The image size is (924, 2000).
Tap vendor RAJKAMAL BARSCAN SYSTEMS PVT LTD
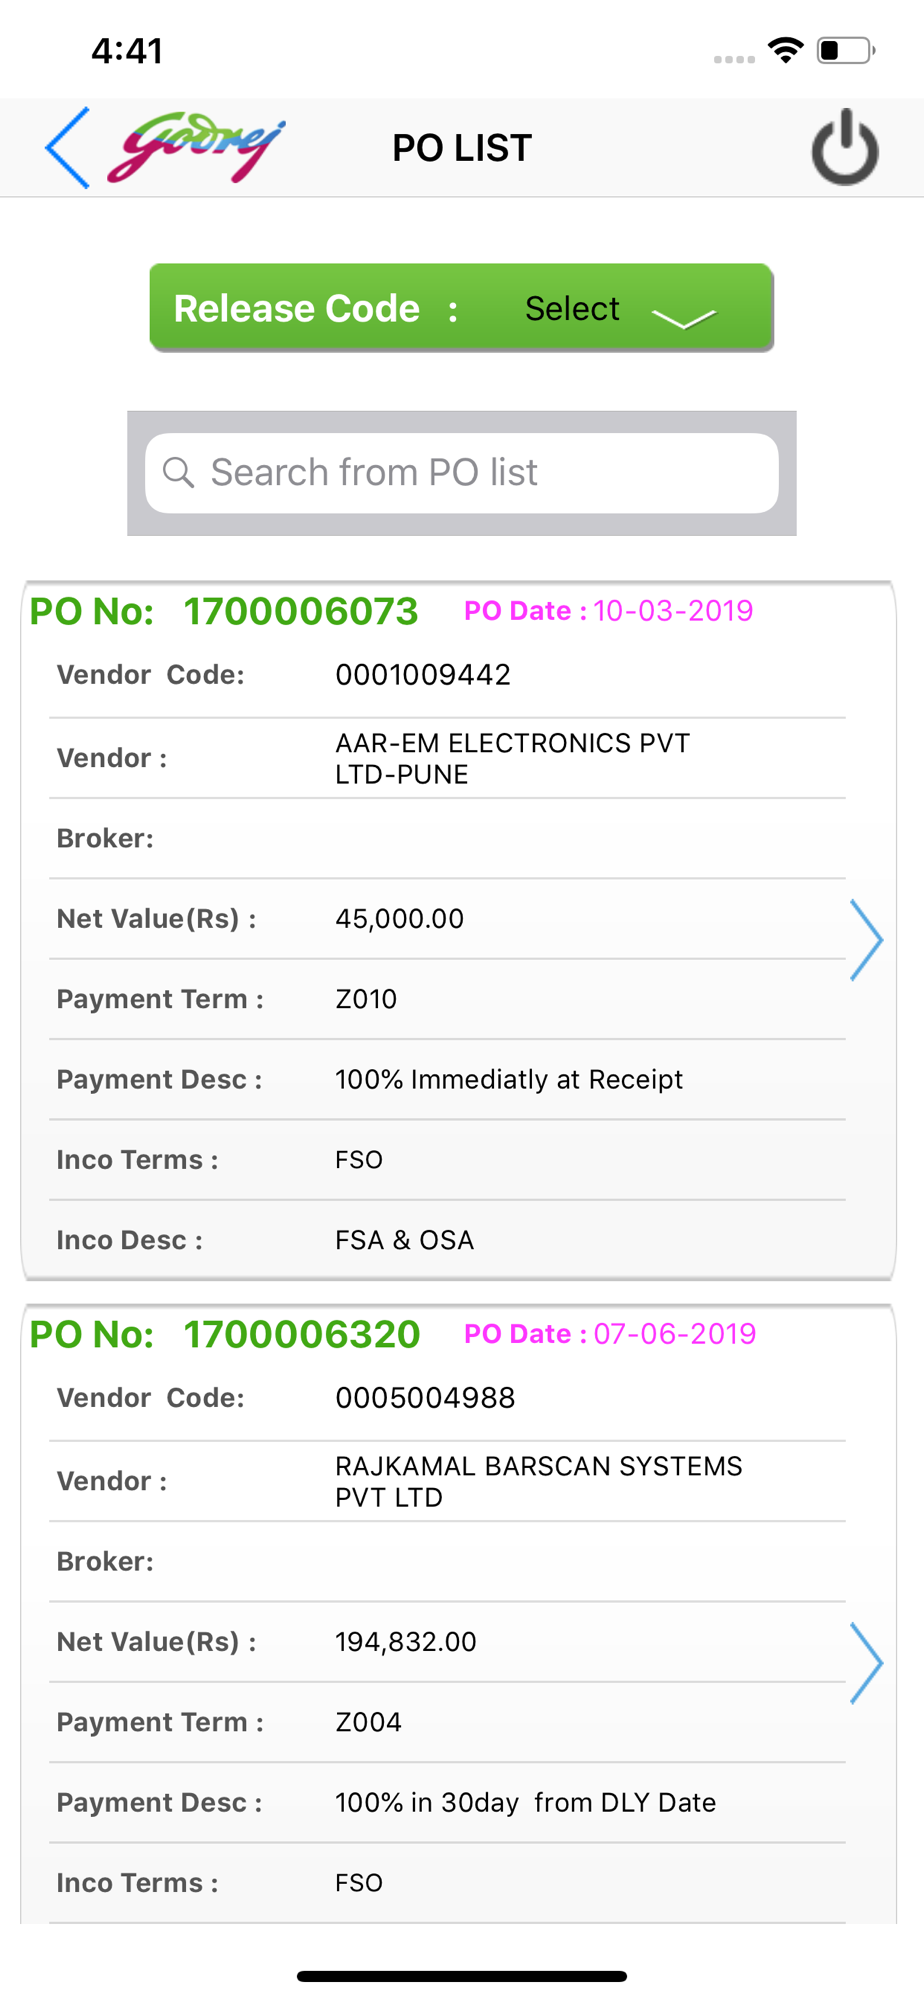(x=538, y=1482)
